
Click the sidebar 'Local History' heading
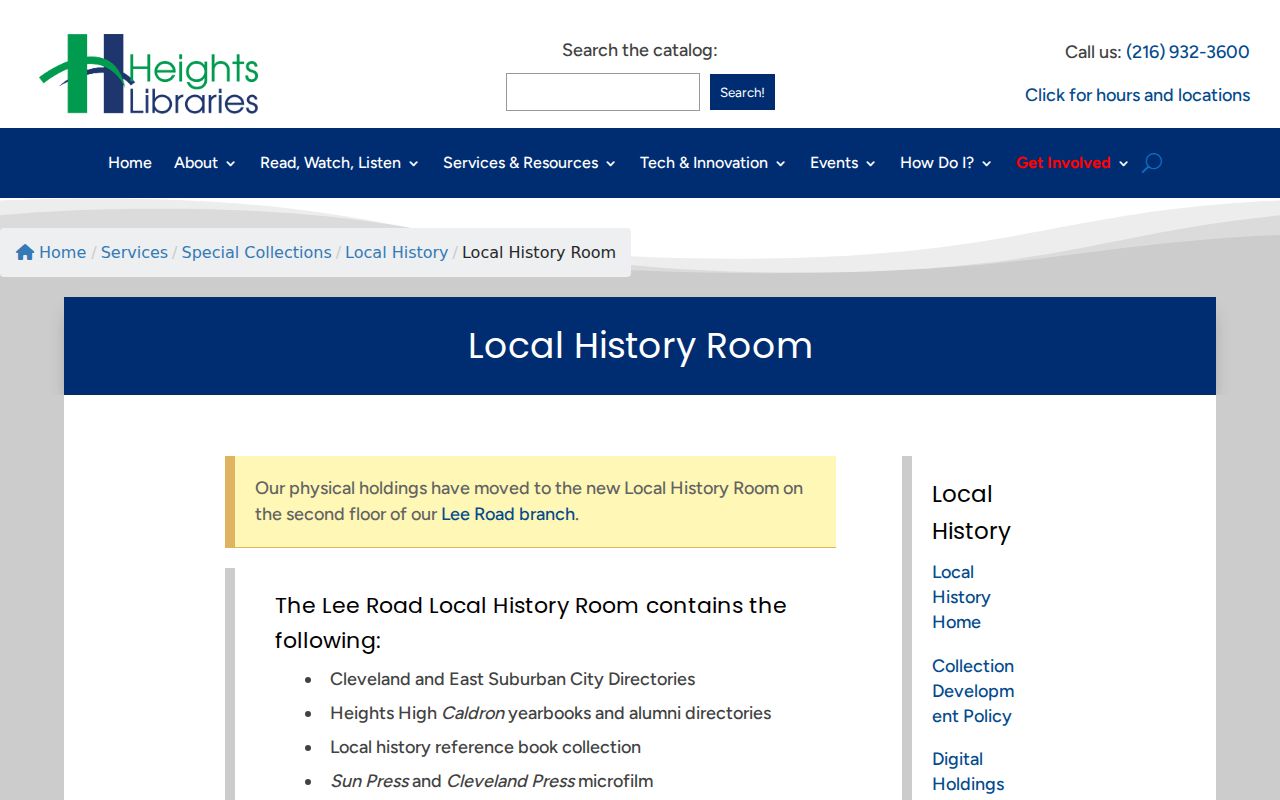tap(971, 512)
